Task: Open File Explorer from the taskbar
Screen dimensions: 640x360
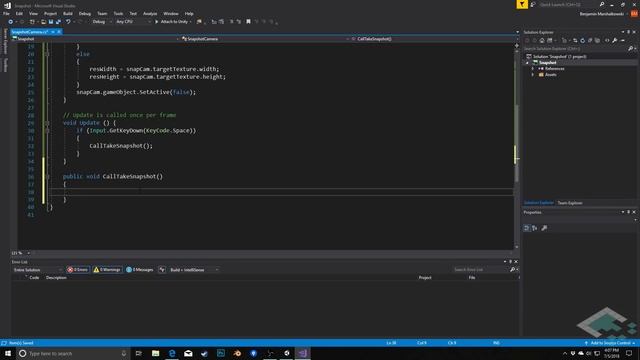Action: pos(156,353)
